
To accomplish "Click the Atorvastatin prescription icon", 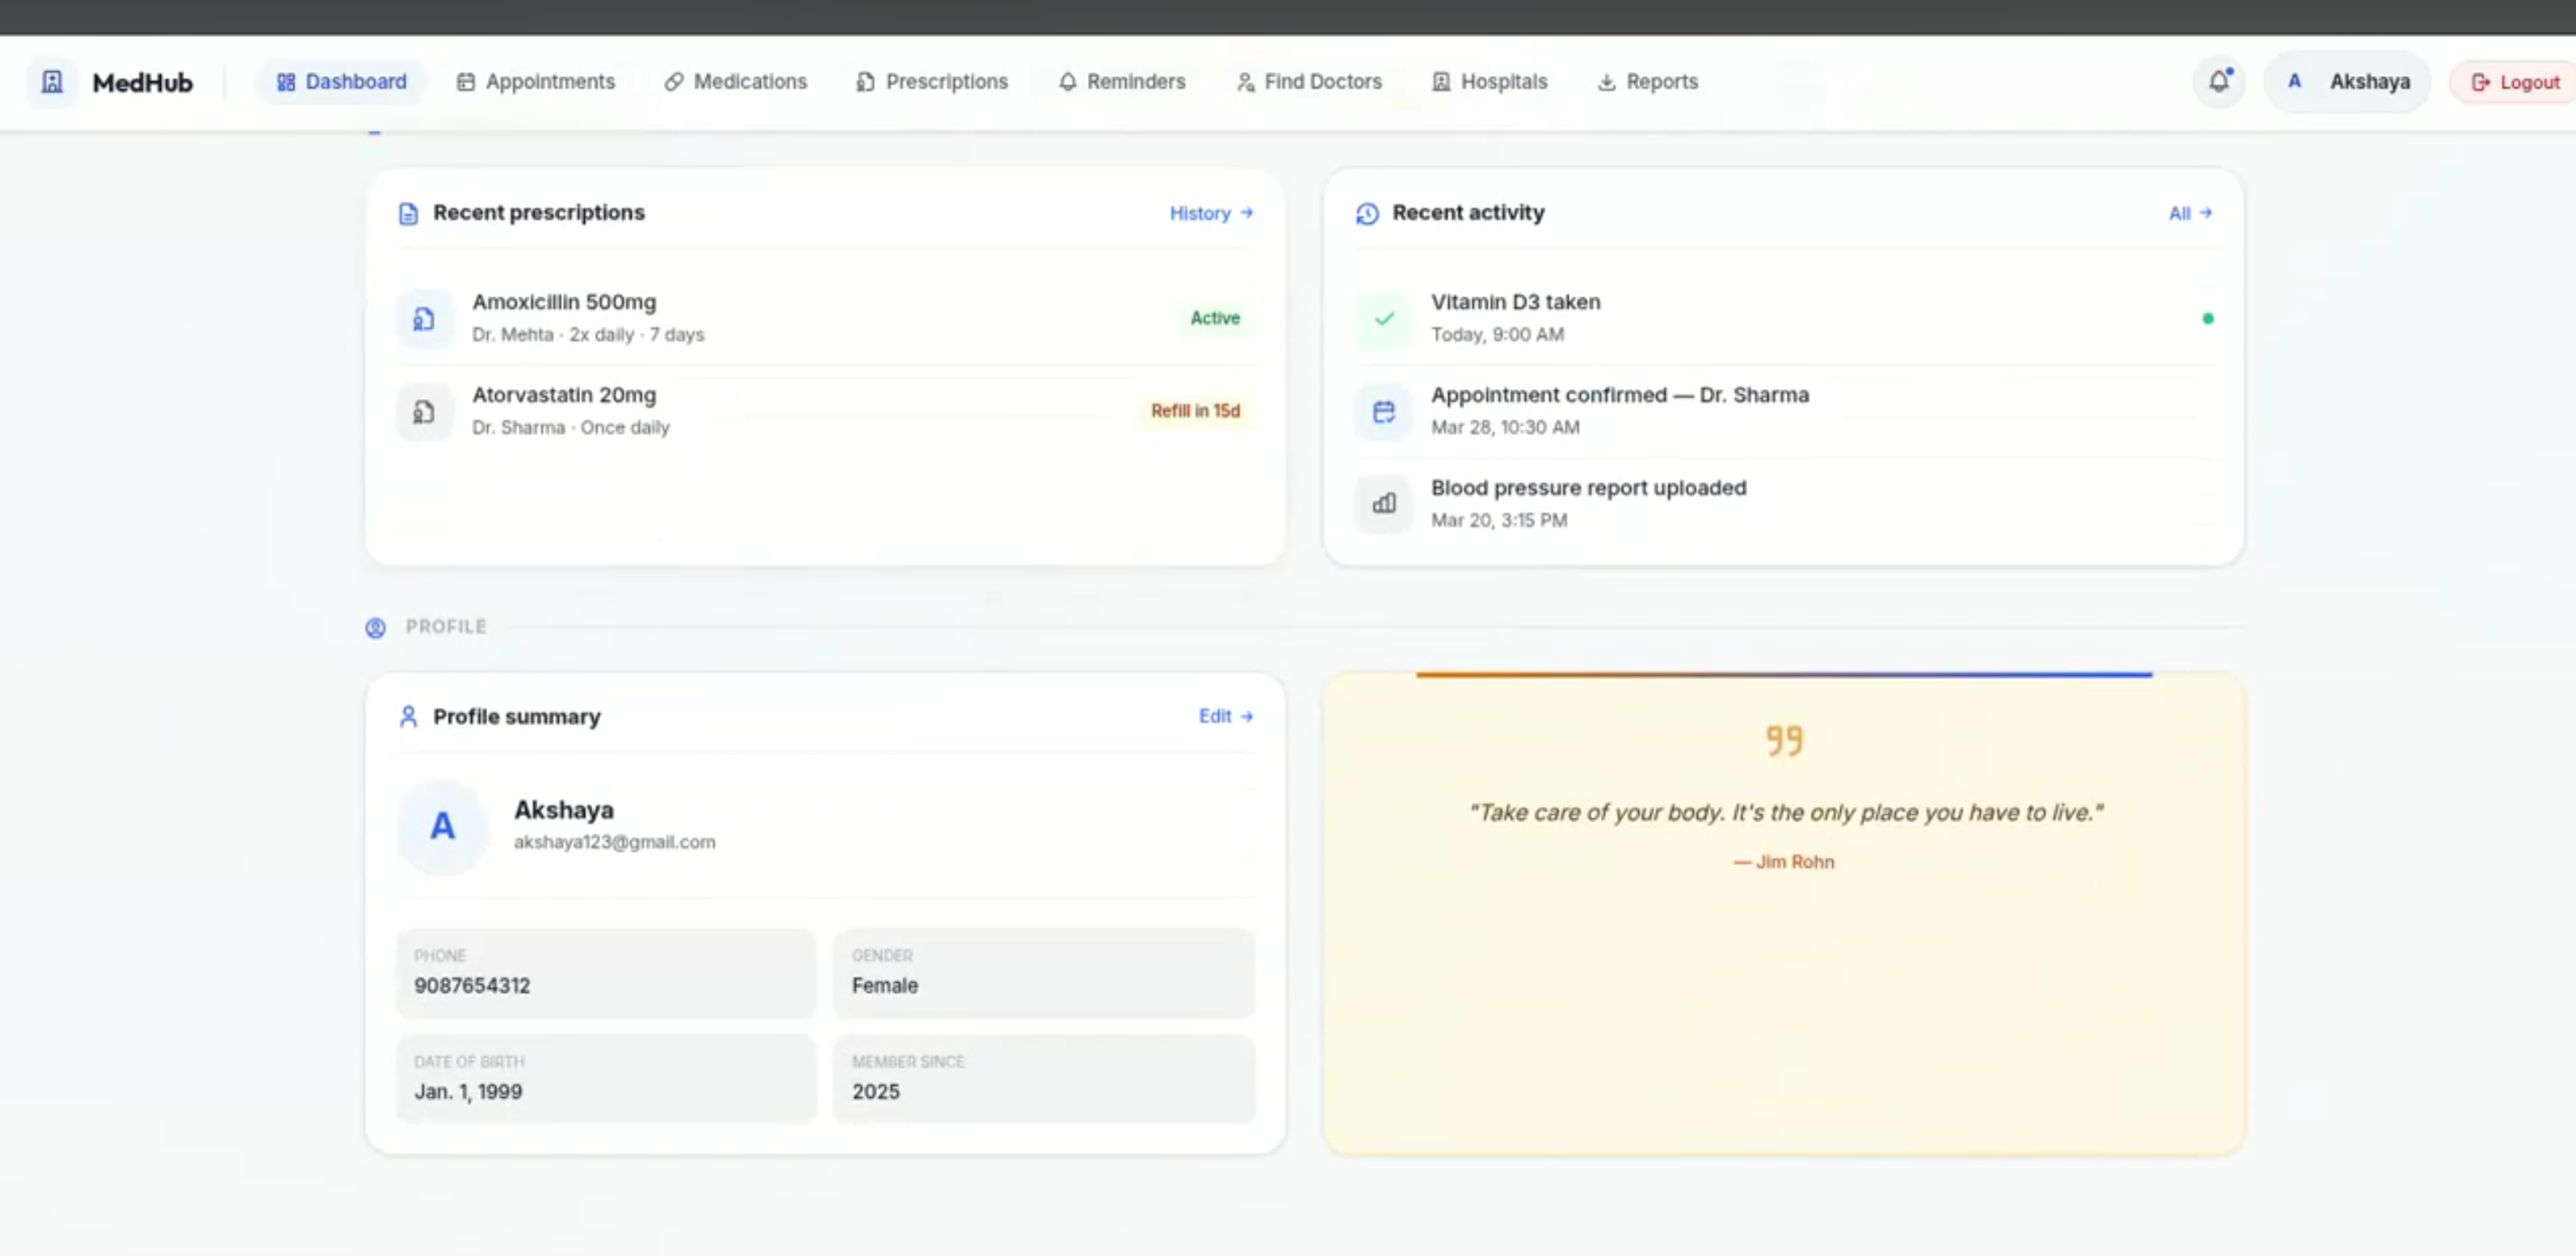I will 424,412.
